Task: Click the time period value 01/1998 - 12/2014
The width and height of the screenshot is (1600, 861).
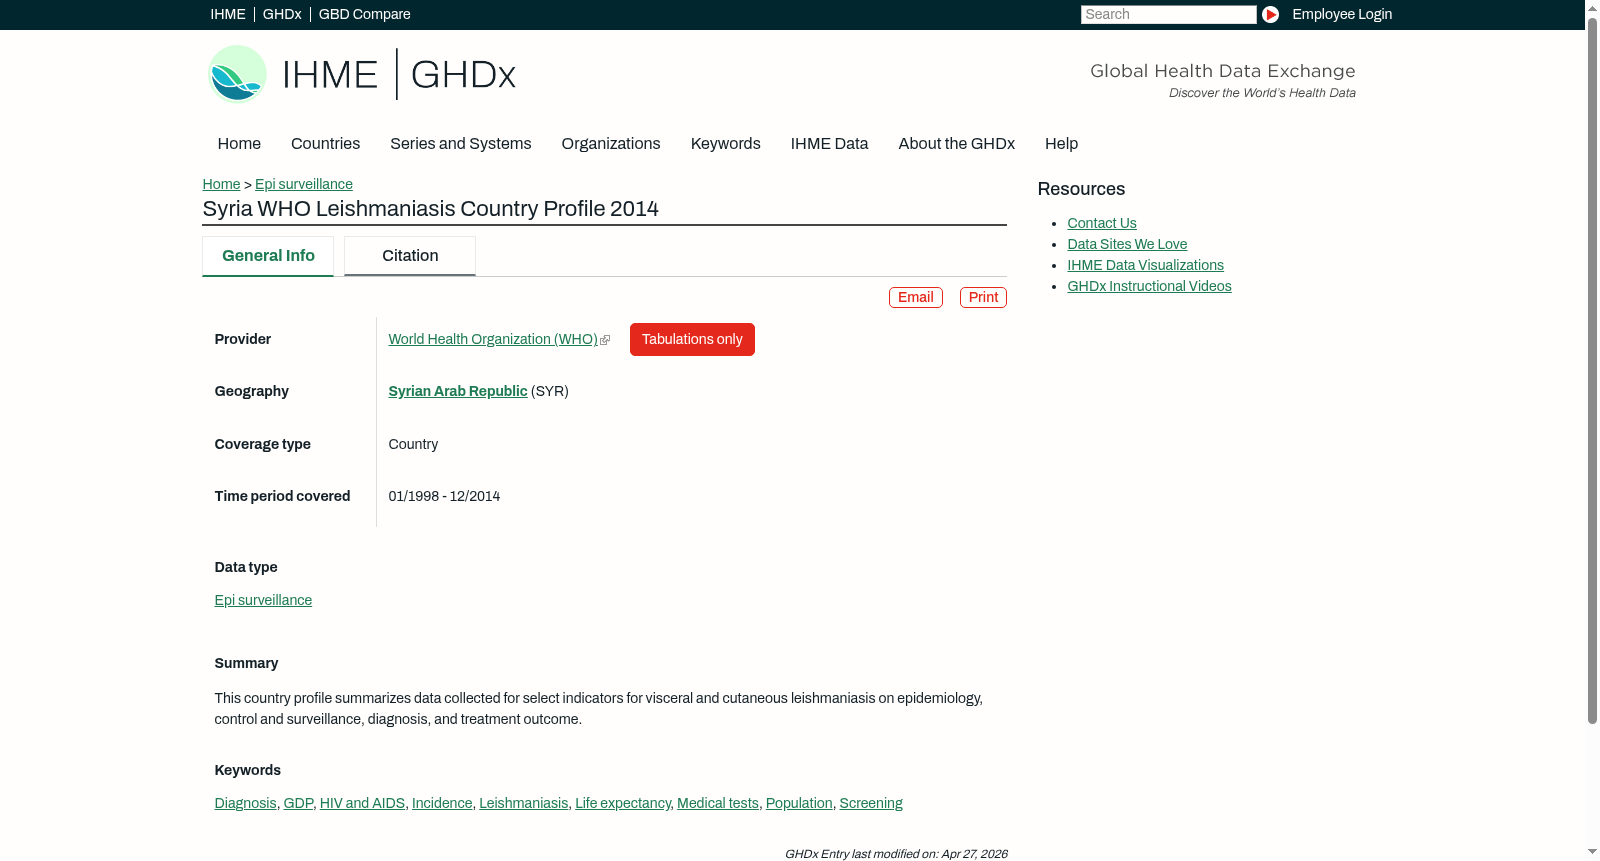Action: click(445, 496)
